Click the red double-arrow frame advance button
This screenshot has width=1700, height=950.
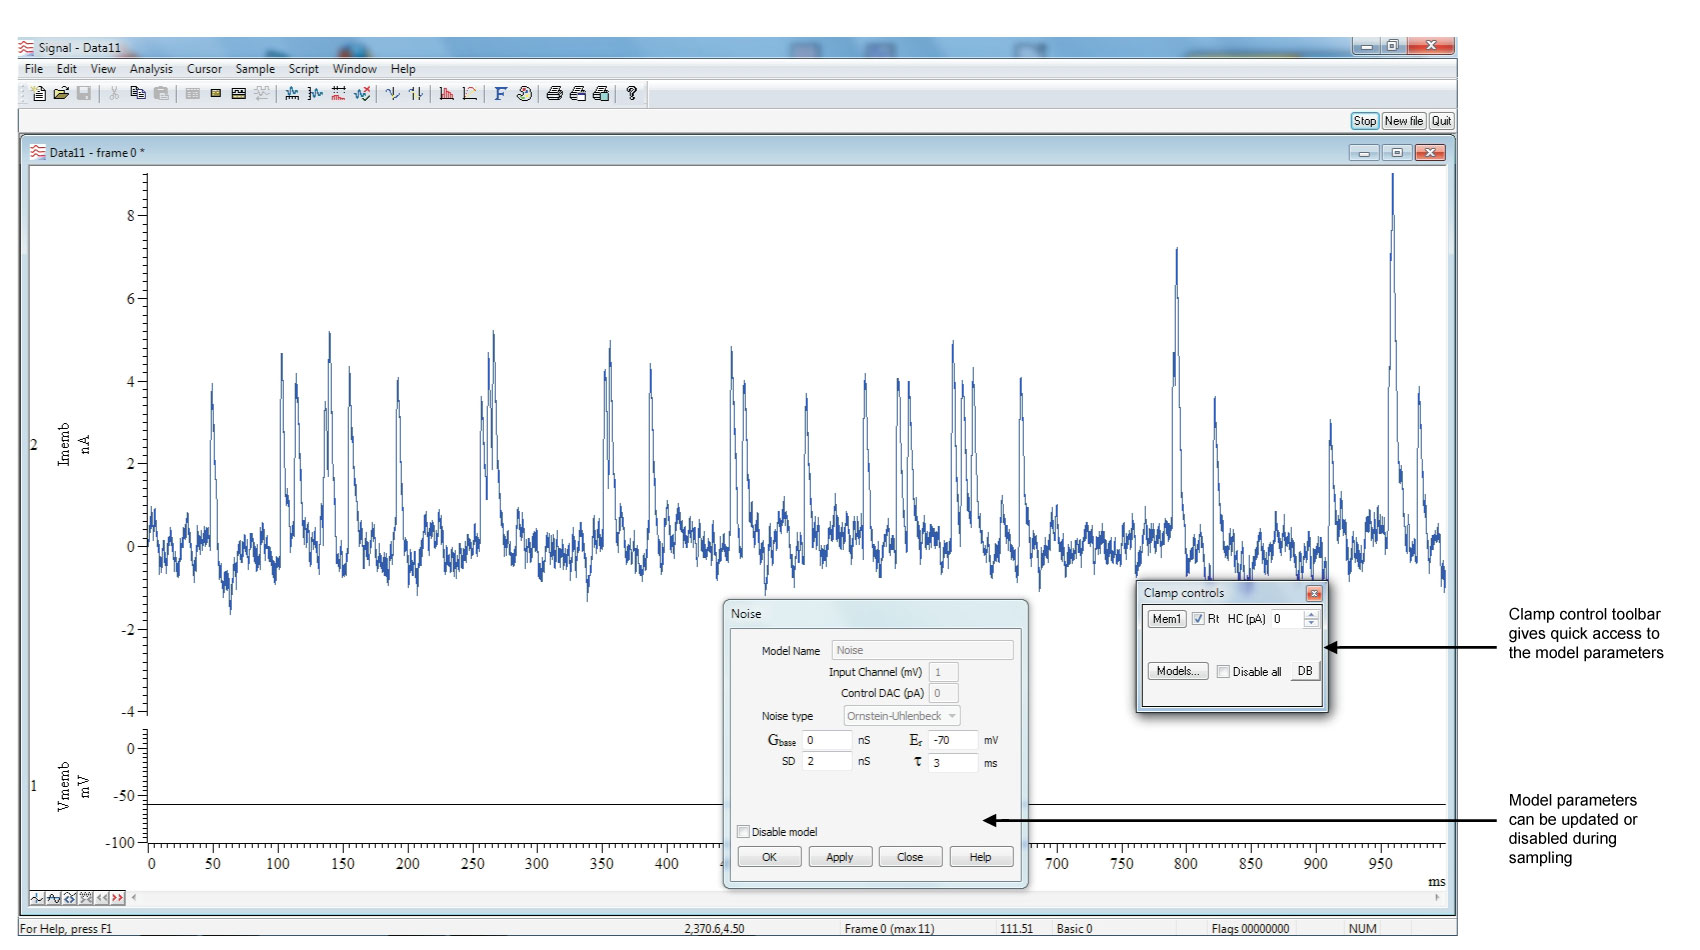[117, 898]
